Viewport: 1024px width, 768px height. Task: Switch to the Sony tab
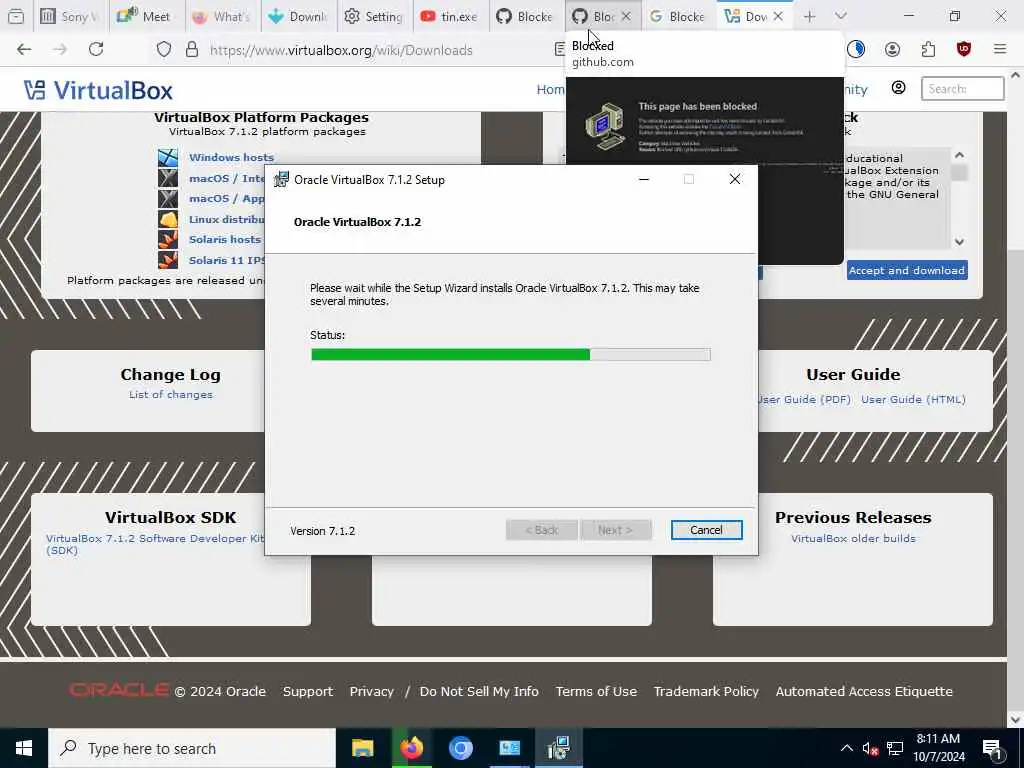(70, 16)
